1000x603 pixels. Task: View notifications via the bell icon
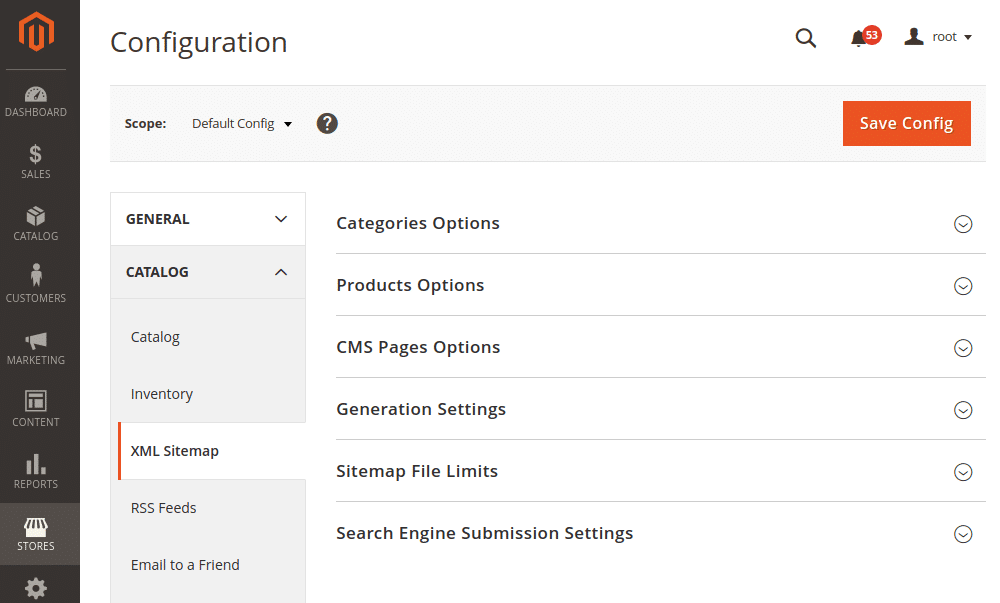(x=860, y=38)
